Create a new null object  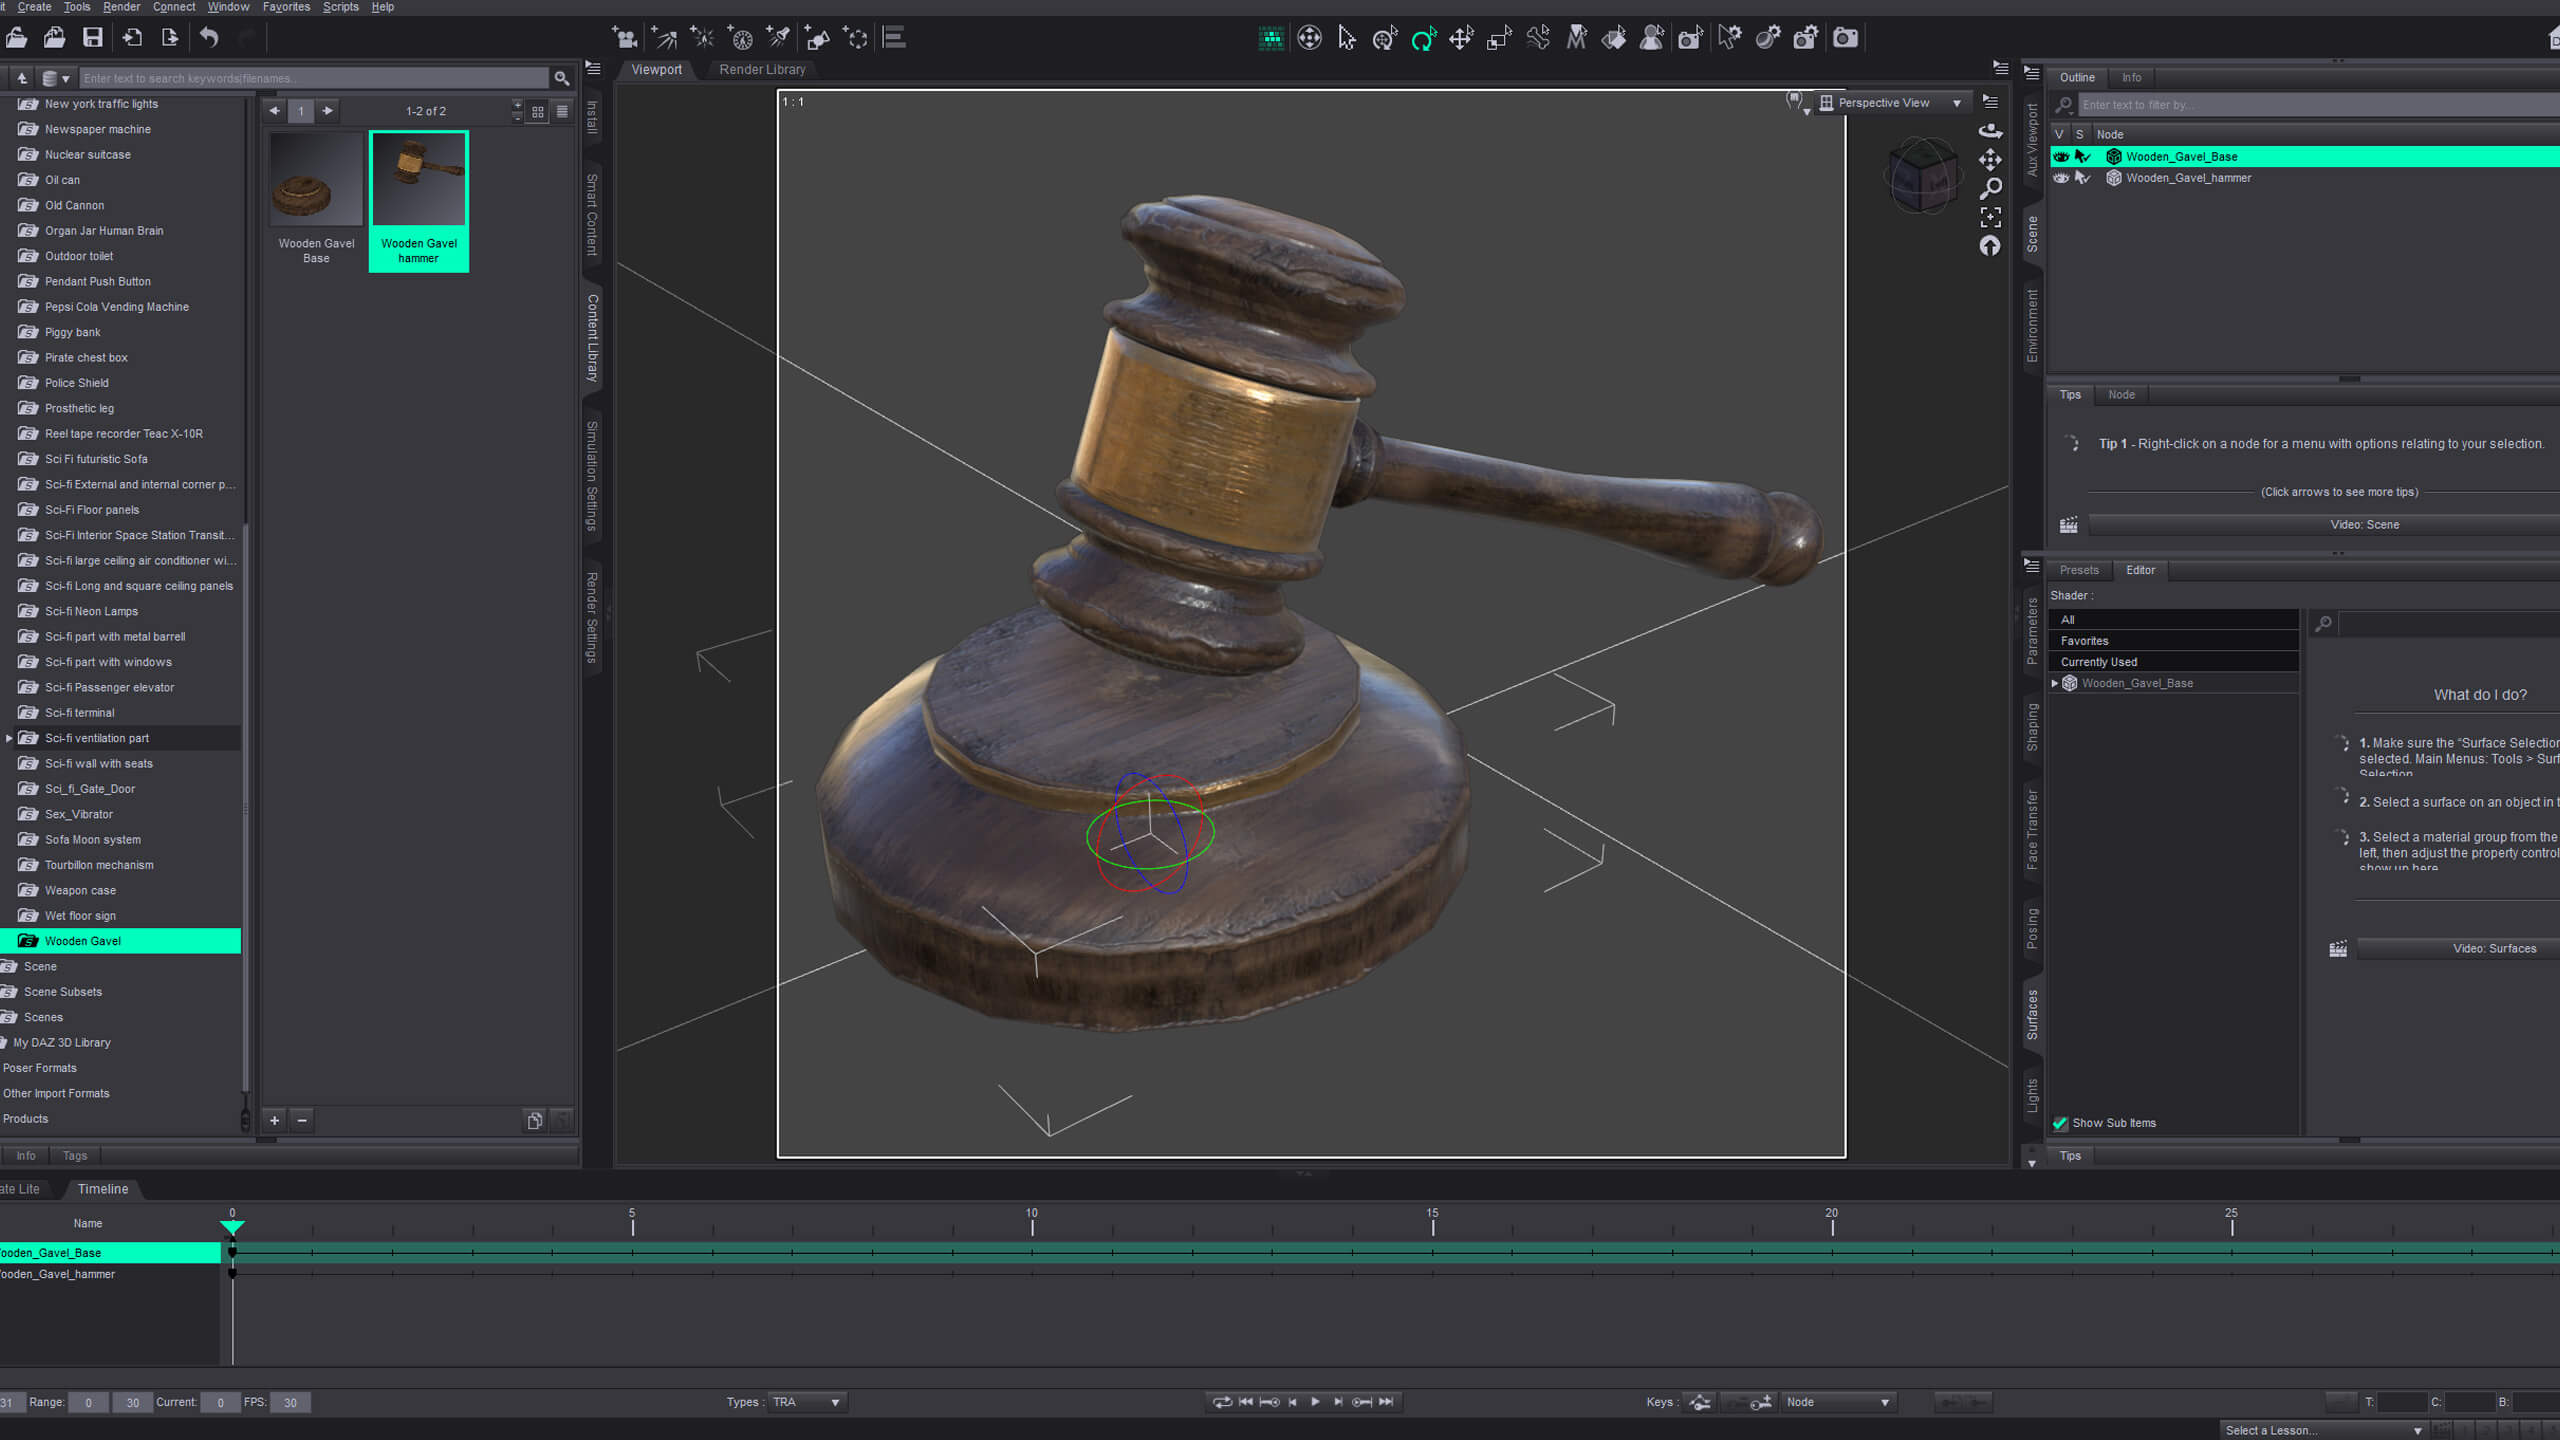coord(856,38)
